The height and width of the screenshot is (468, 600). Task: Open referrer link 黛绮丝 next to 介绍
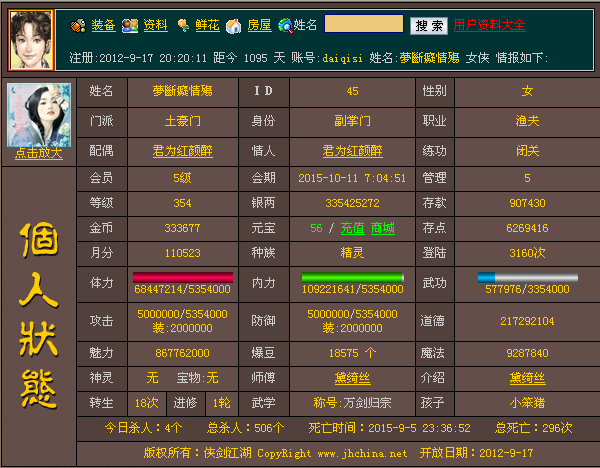click(527, 378)
